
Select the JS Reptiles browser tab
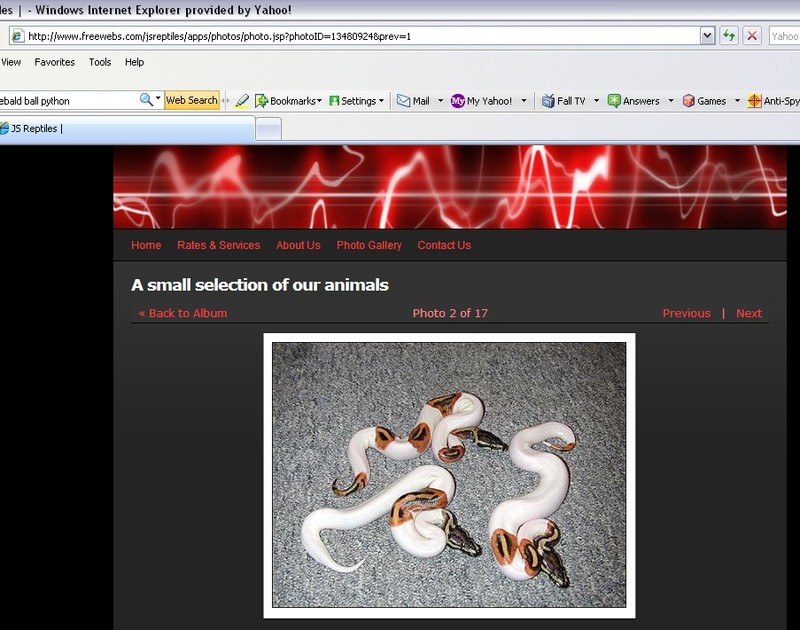pos(127,129)
